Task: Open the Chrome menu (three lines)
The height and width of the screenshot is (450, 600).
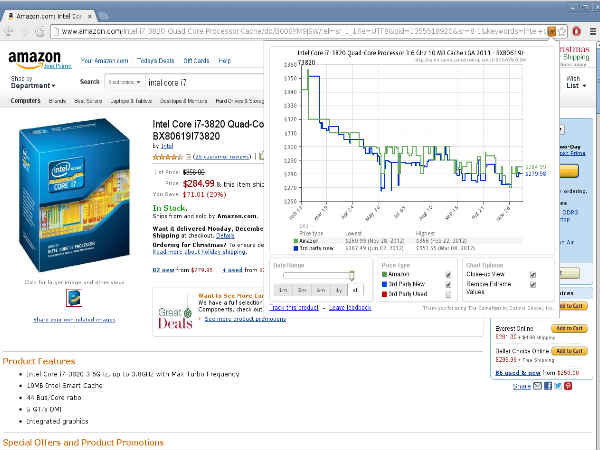Action: click(593, 31)
